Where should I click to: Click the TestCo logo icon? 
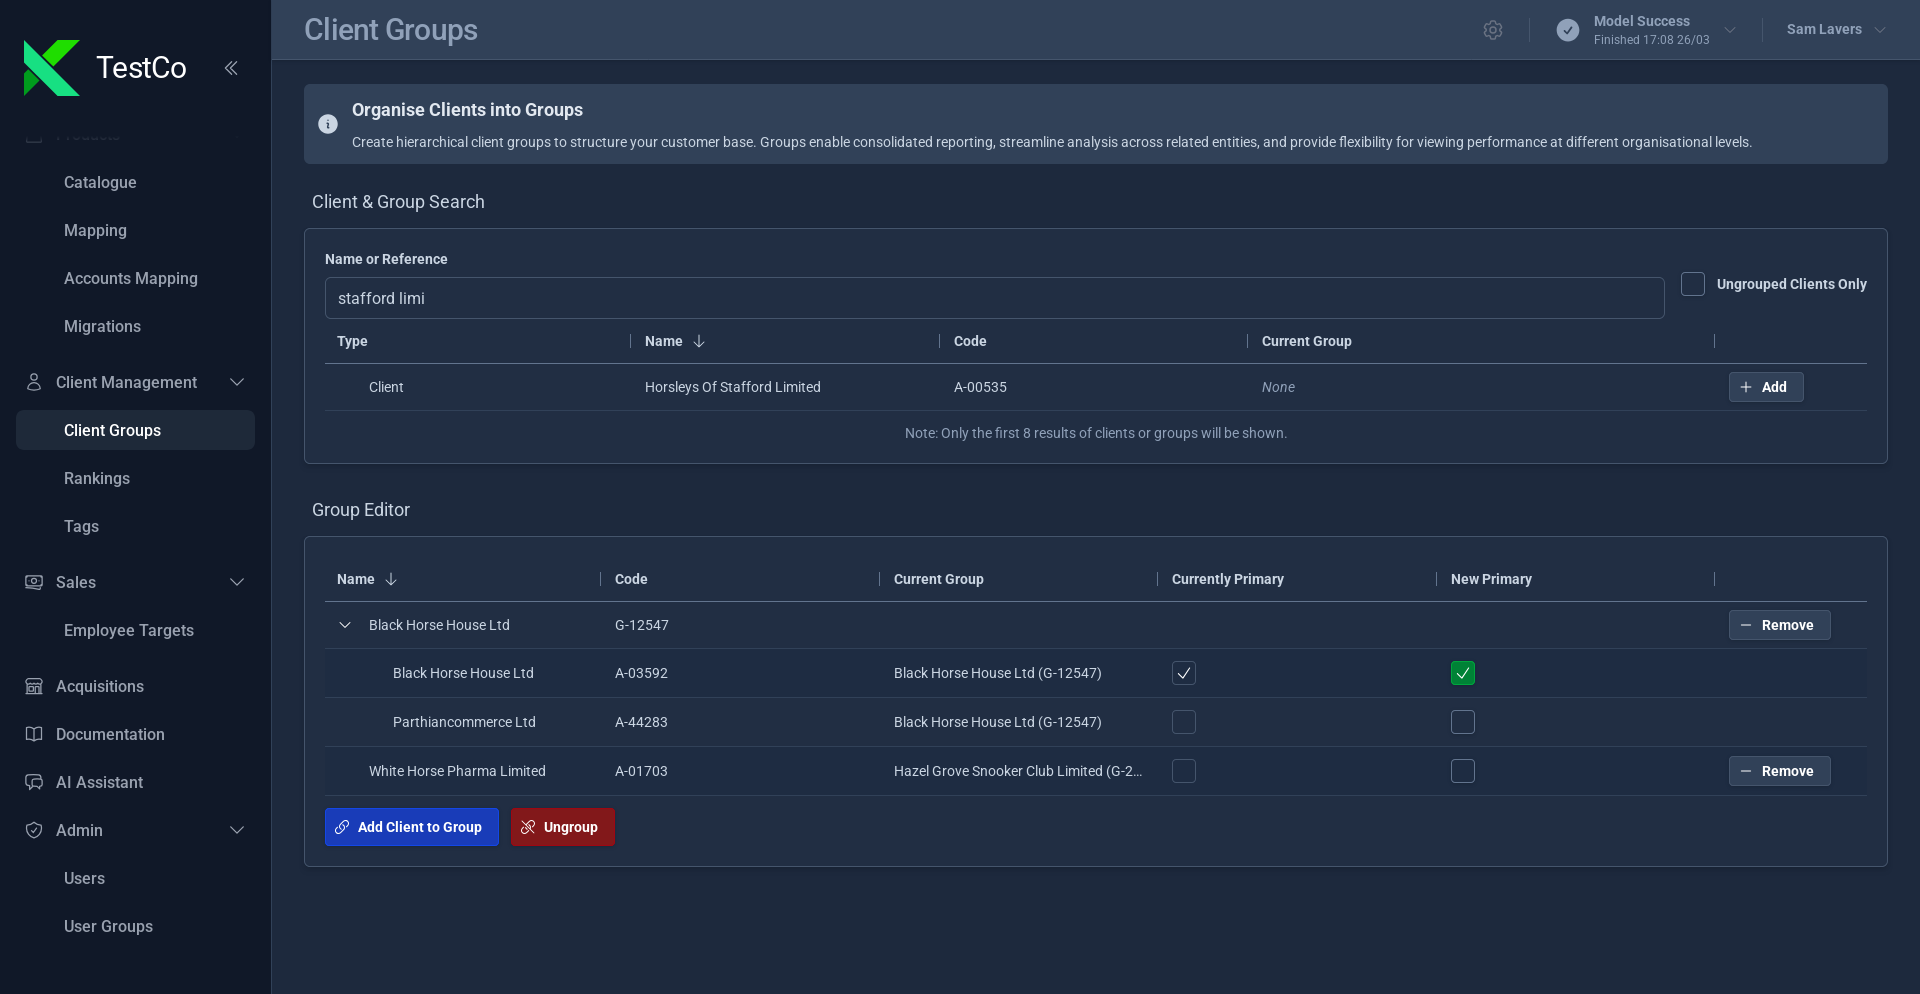pyautogui.click(x=51, y=68)
